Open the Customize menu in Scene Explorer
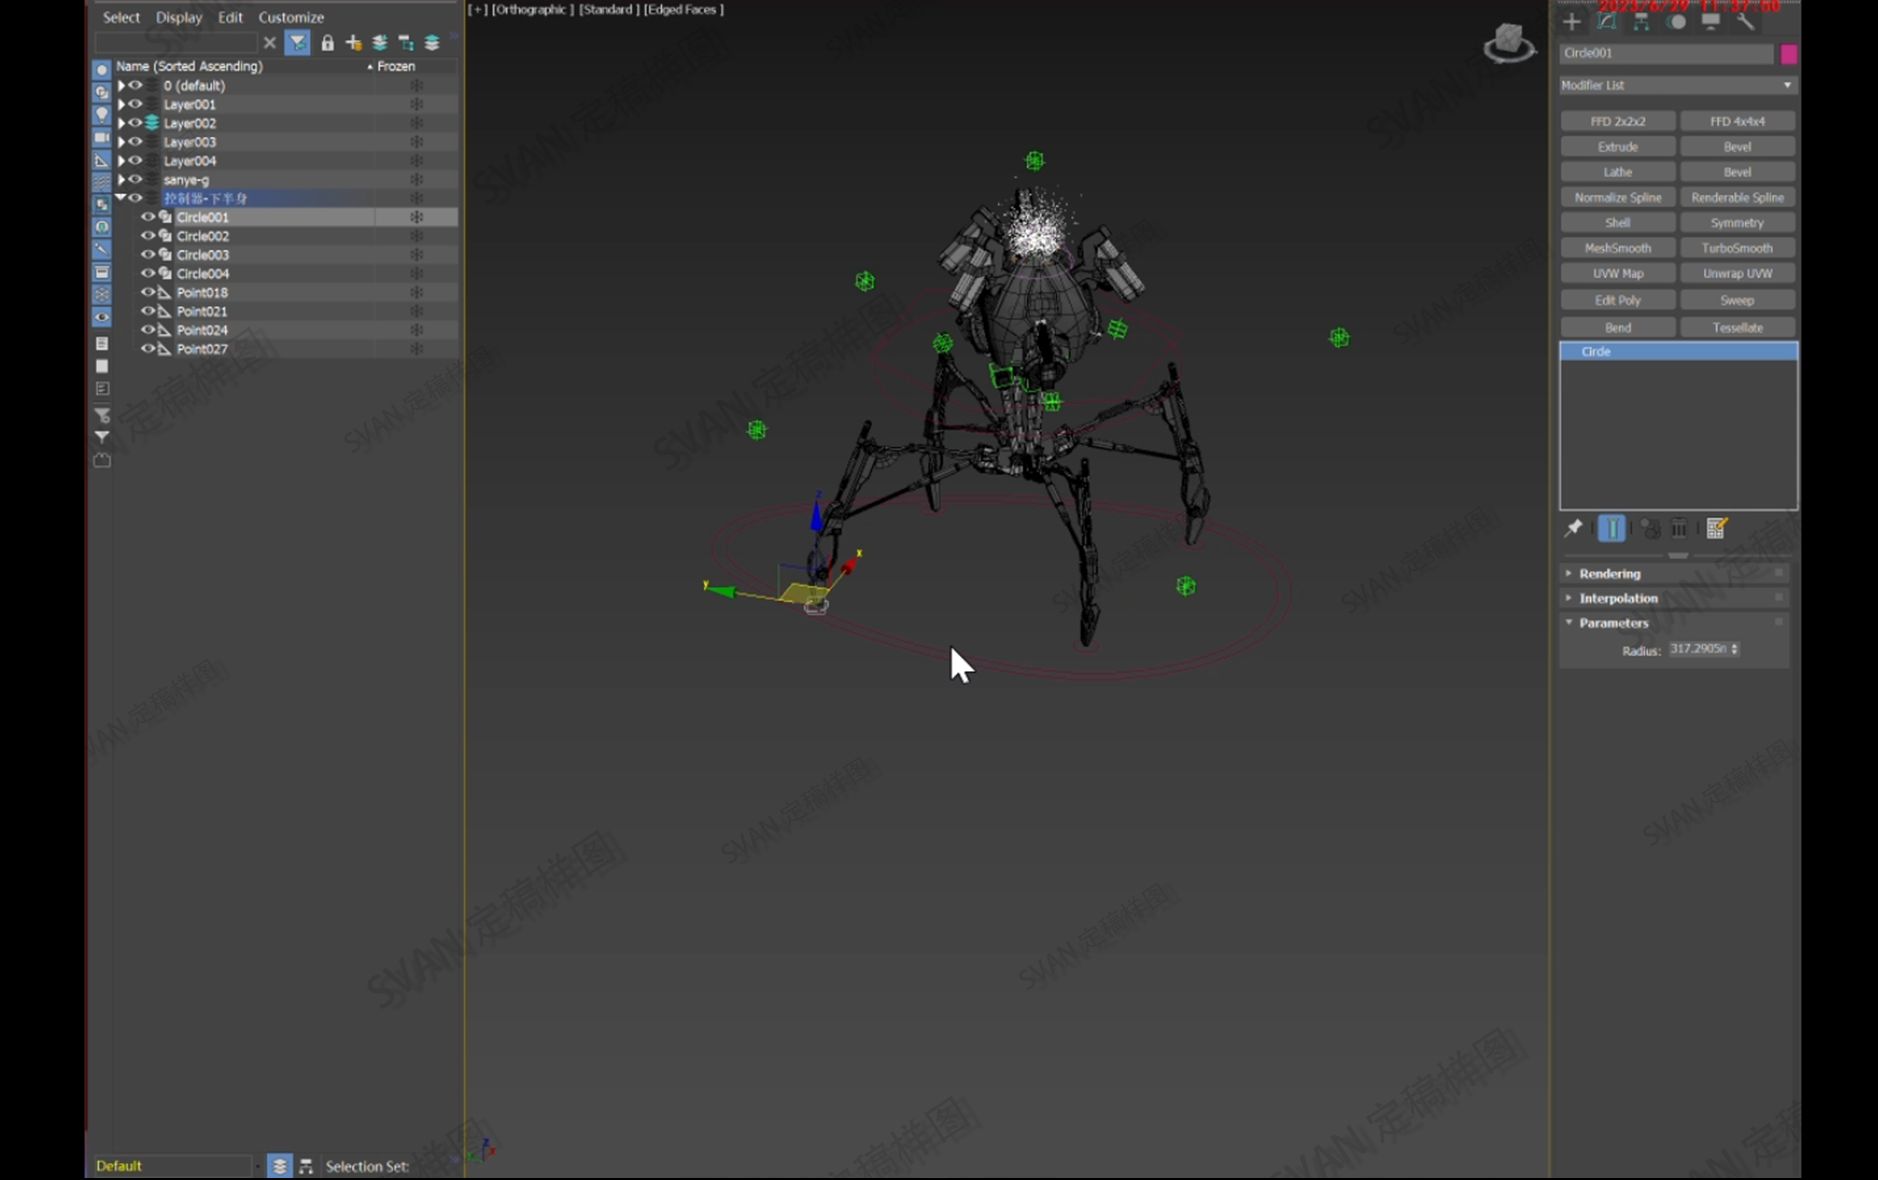Image resolution: width=1878 pixels, height=1180 pixels. tap(291, 17)
